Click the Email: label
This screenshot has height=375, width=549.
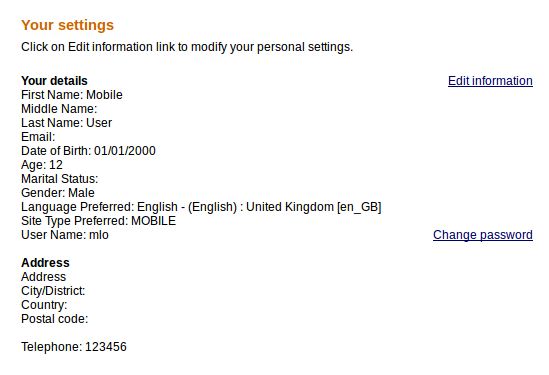point(38,137)
